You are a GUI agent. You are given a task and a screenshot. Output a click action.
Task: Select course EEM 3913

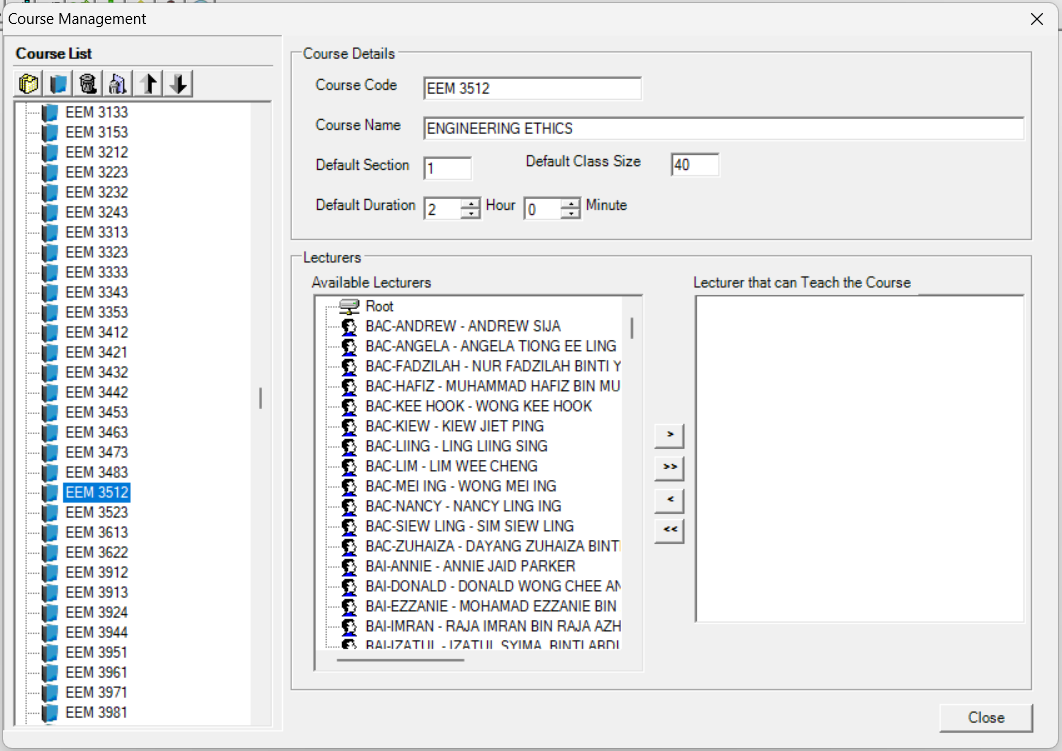(x=97, y=593)
